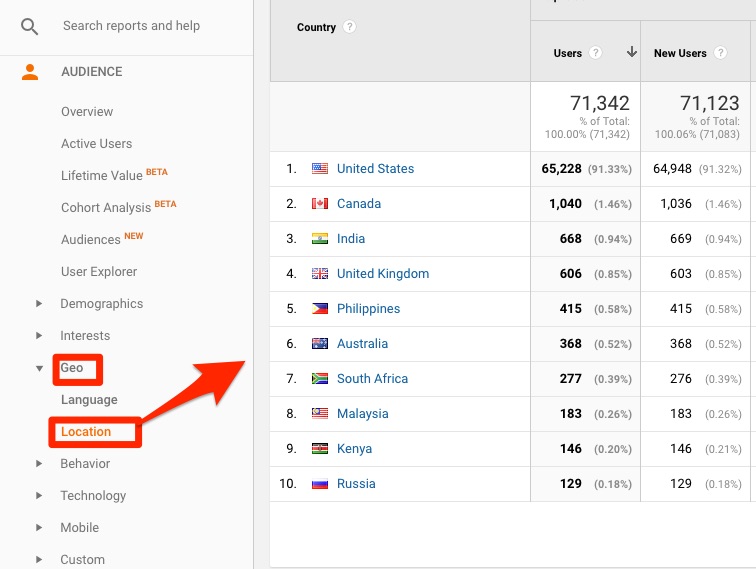Viewport: 756px width, 569px height.
Task: Click the 1,040 Canada users value
Action: click(x=565, y=203)
